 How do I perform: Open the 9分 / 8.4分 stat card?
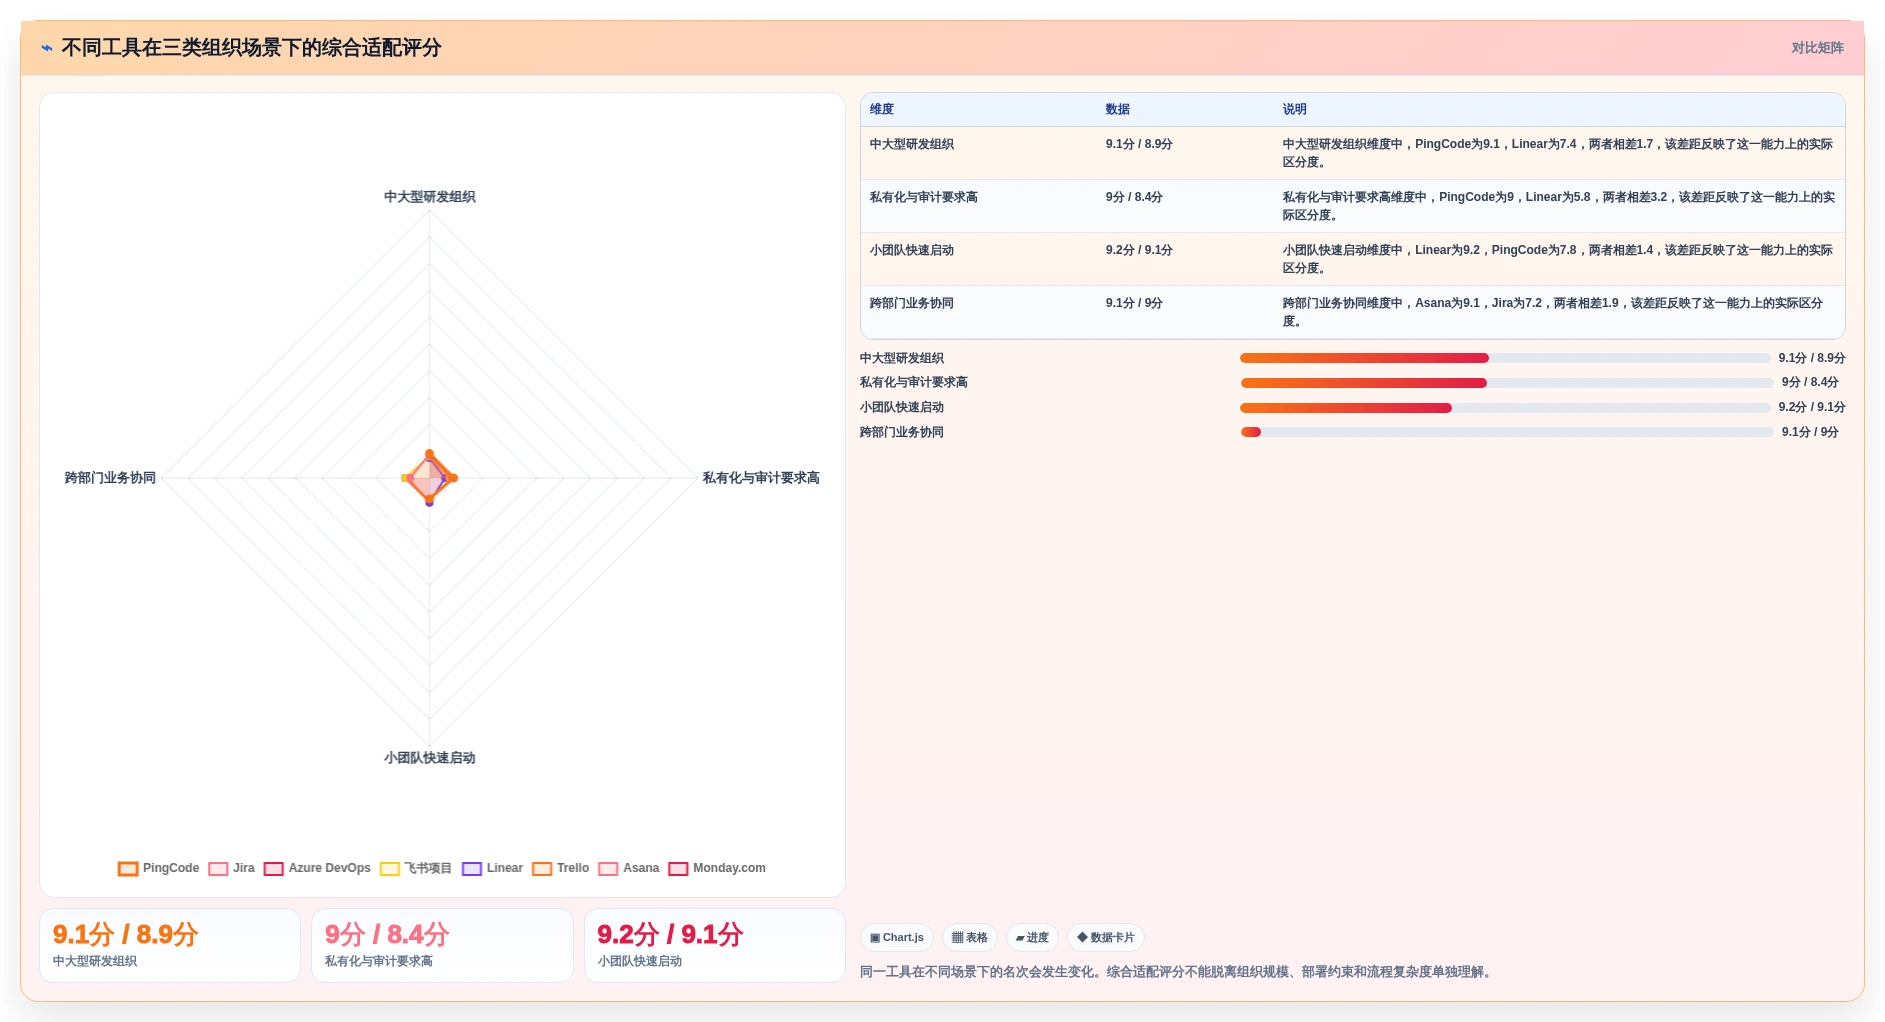pos(442,945)
